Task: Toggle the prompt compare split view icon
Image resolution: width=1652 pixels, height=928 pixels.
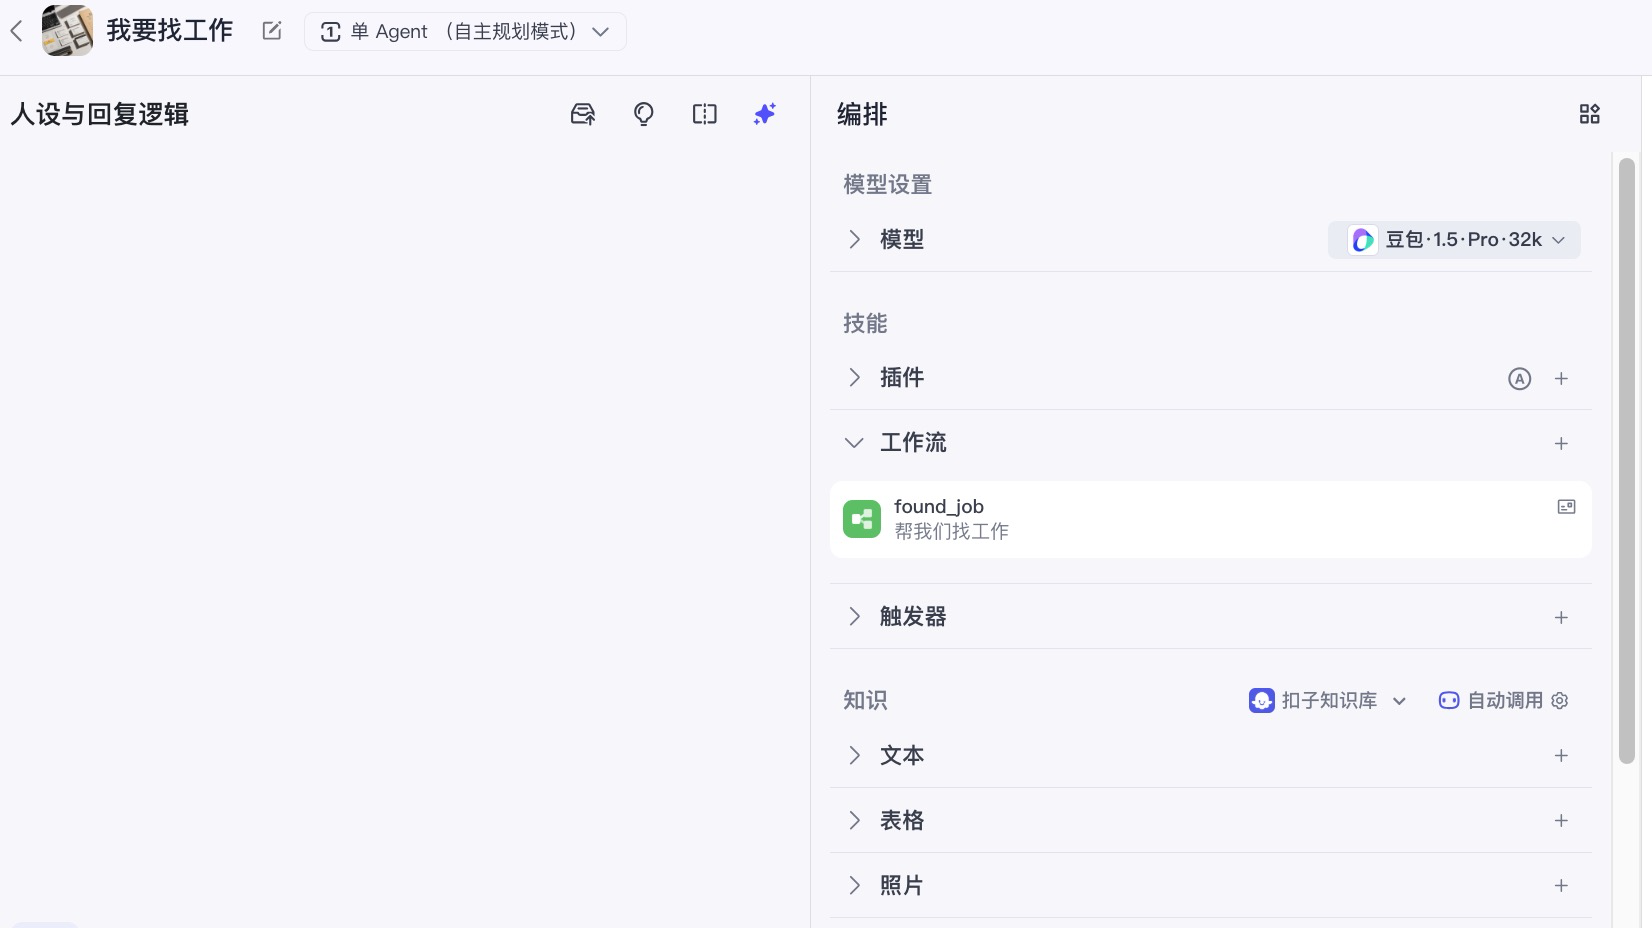Action: [x=705, y=114]
